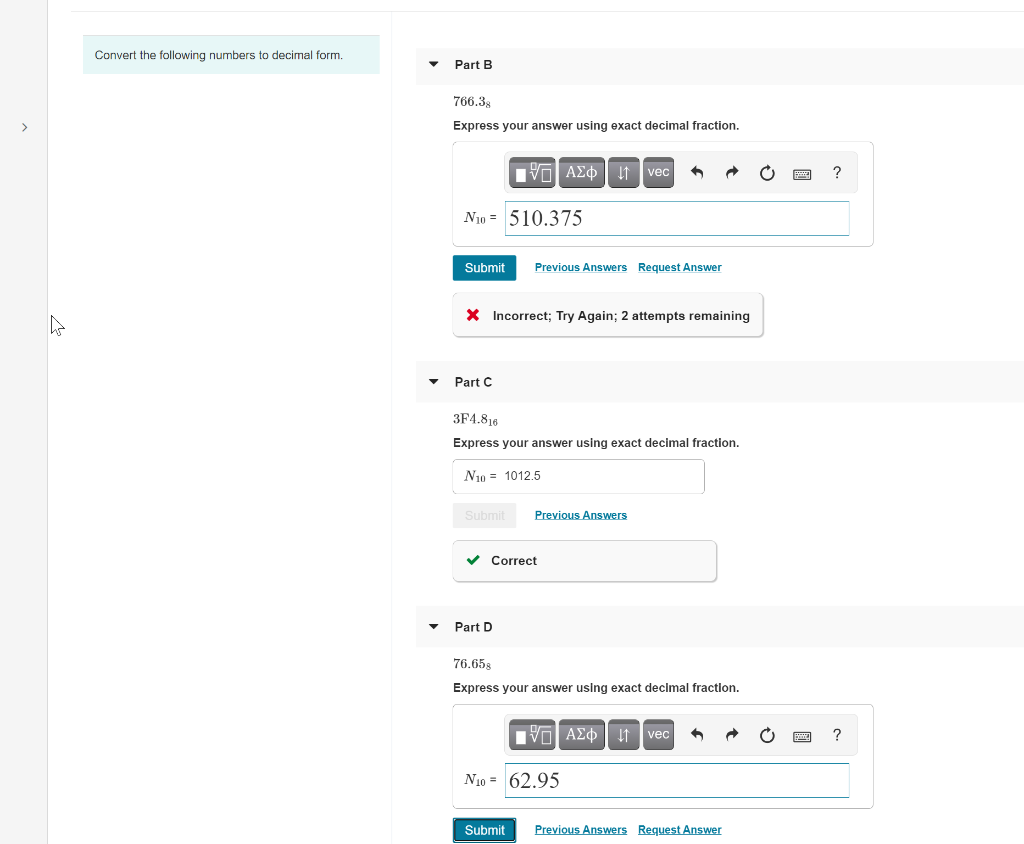Click Request Answer for Part D
The image size is (1024, 844).
679,829
